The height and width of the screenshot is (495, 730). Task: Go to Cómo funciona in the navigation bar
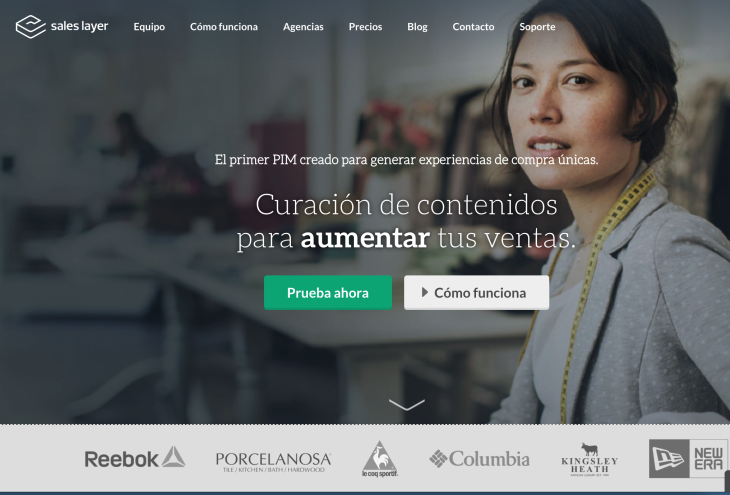[224, 27]
